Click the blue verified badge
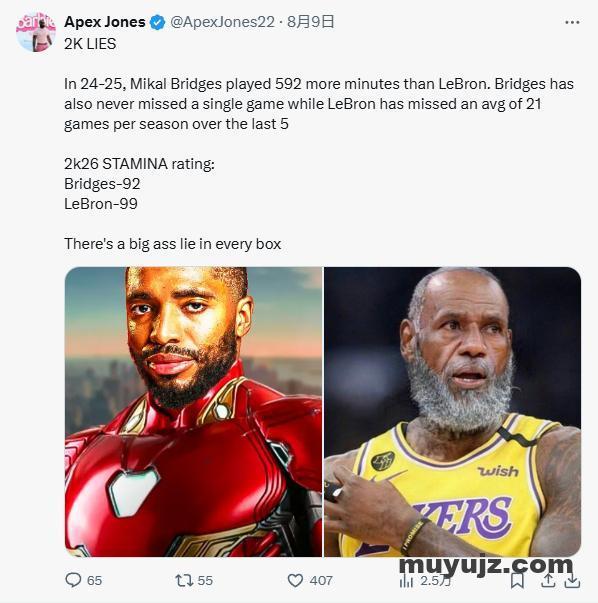598x603 pixels. click(x=157, y=22)
